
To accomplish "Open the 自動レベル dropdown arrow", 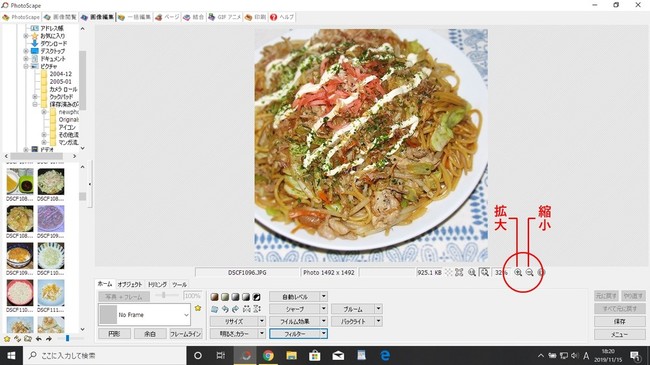I will coord(324,297).
